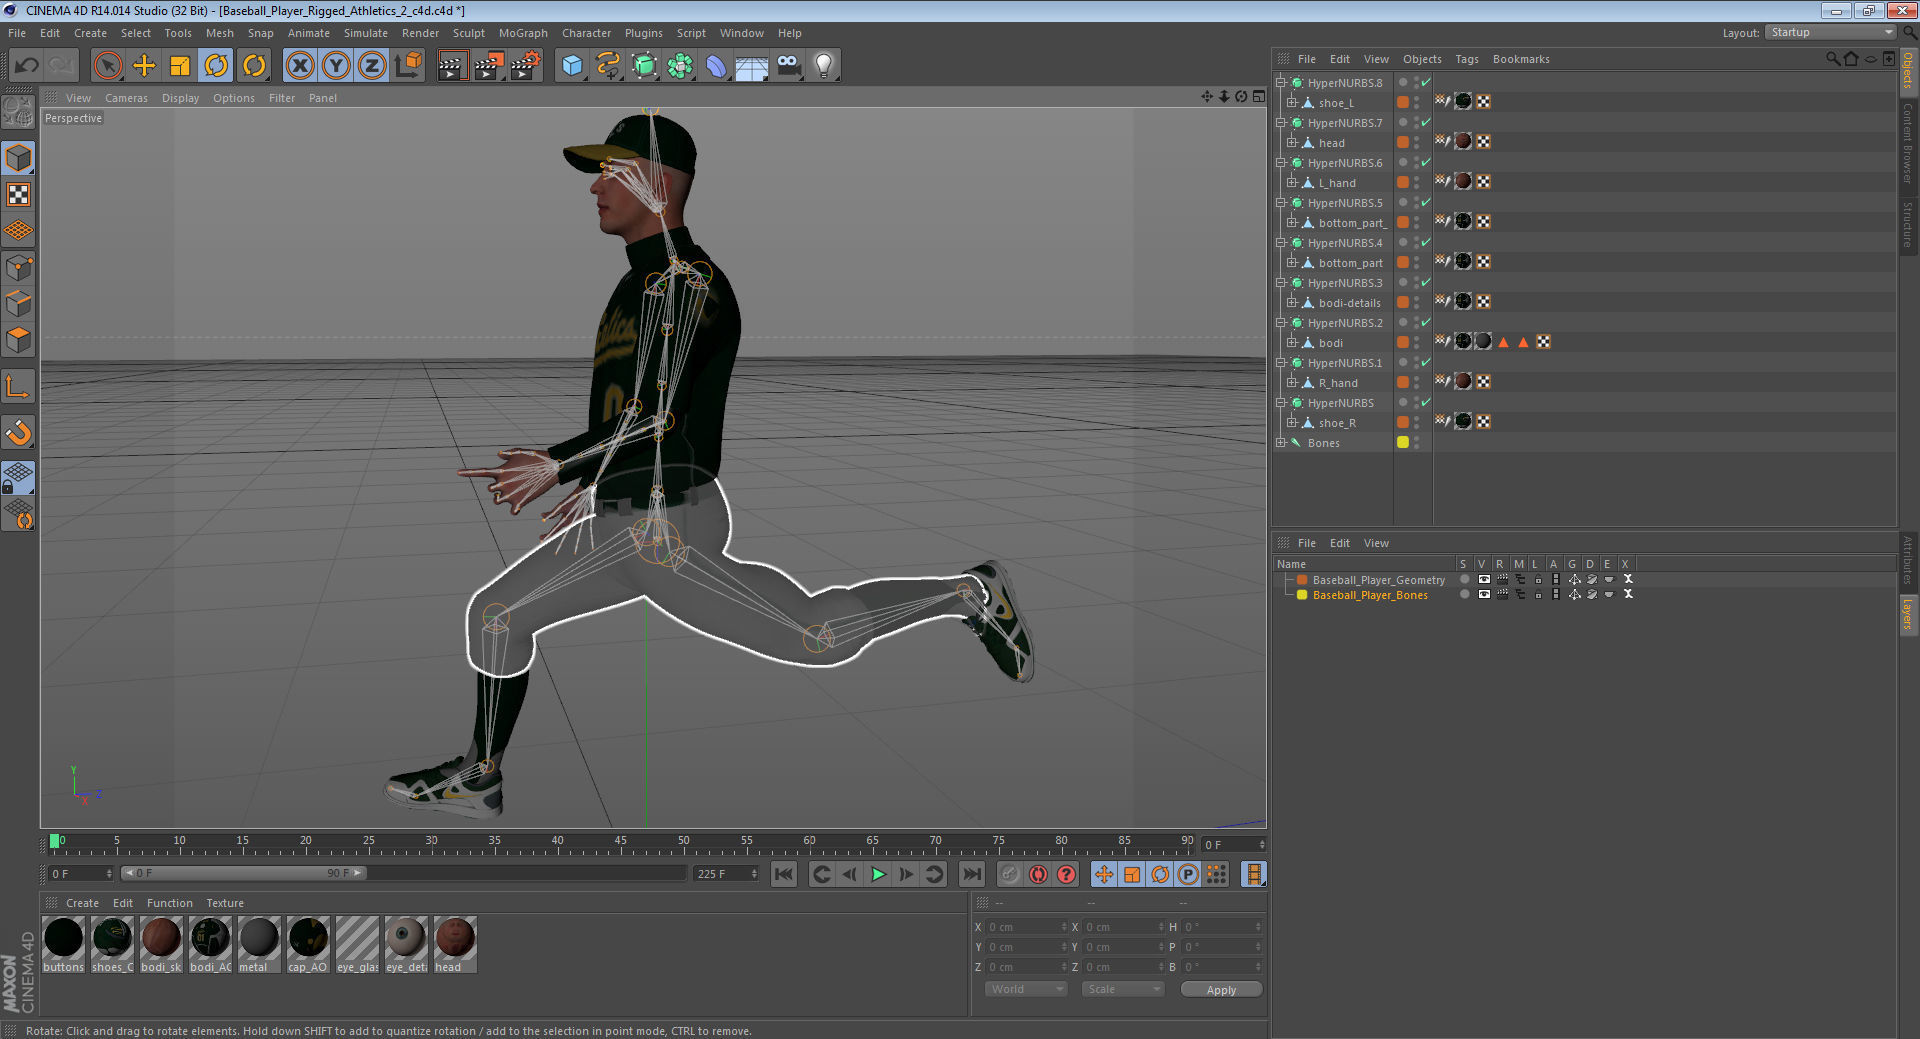This screenshot has width=1920, height=1039.
Task: Play the animation forward
Action: (878, 874)
